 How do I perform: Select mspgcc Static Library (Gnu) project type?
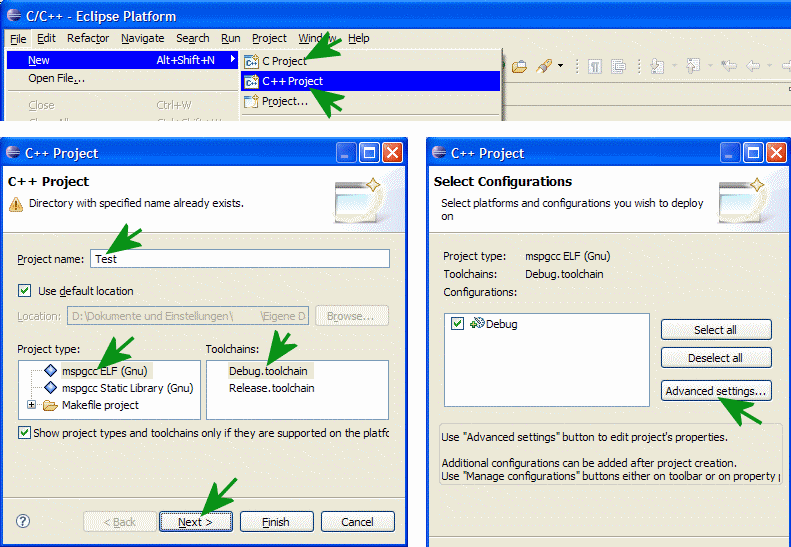(x=127, y=388)
